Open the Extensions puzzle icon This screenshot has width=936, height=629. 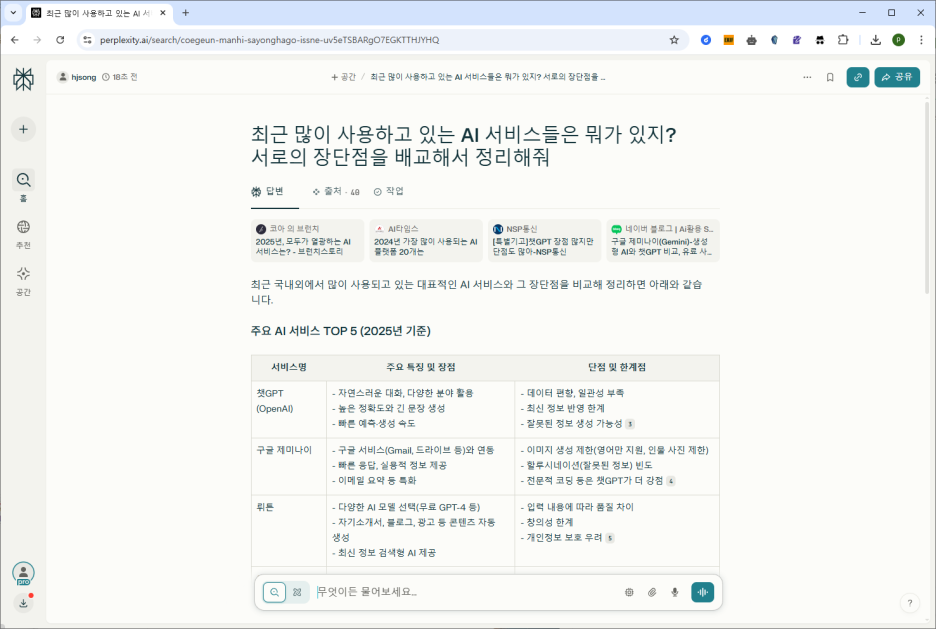coord(843,40)
